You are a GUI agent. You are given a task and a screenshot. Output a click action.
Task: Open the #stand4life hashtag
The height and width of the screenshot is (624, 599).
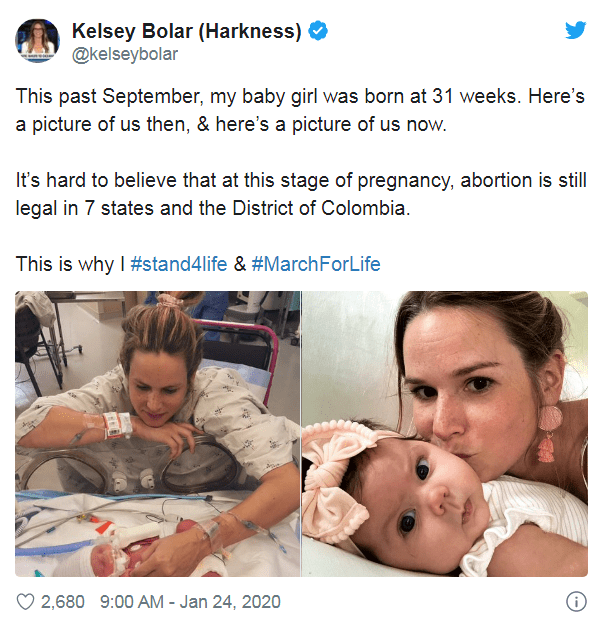pos(179,264)
